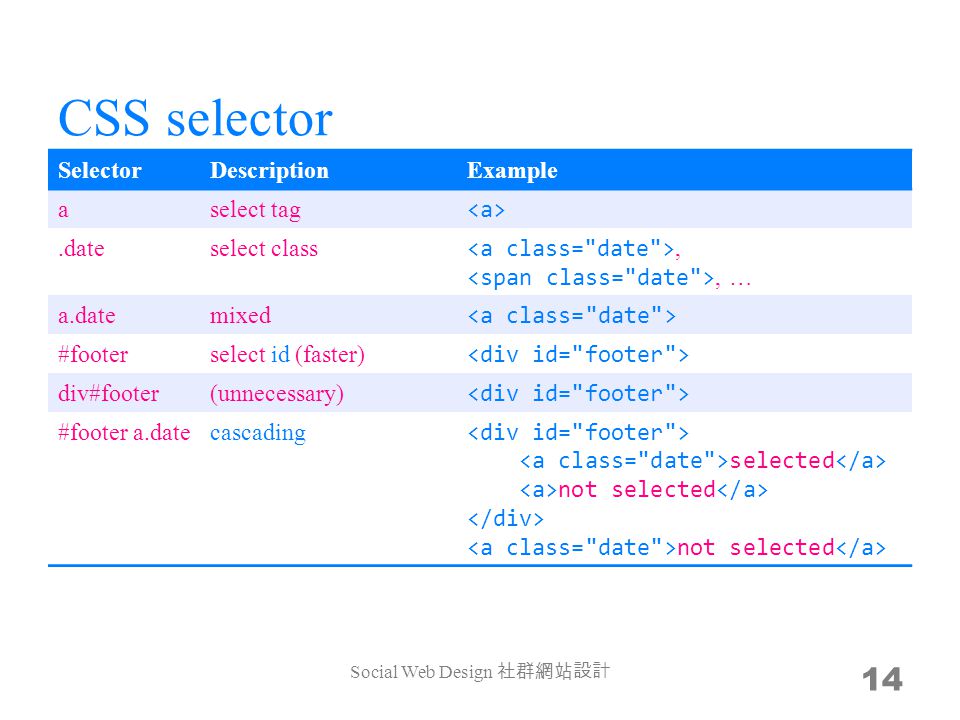Click the slide number 14

(x=882, y=680)
